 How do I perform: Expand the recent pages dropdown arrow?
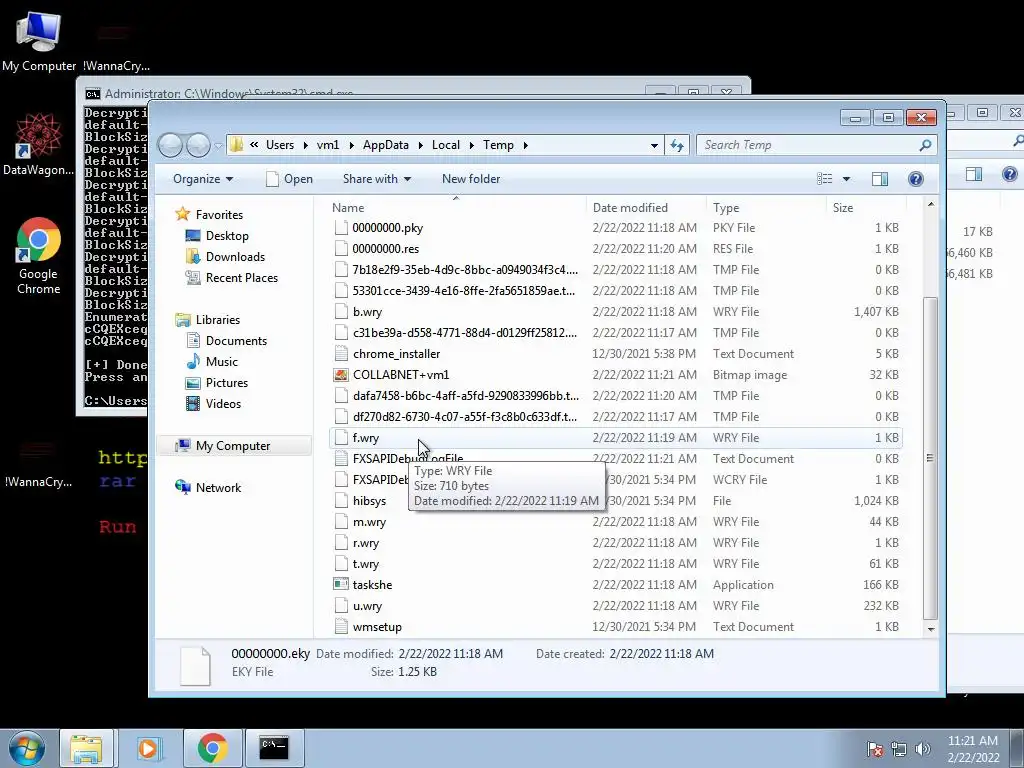(217, 145)
